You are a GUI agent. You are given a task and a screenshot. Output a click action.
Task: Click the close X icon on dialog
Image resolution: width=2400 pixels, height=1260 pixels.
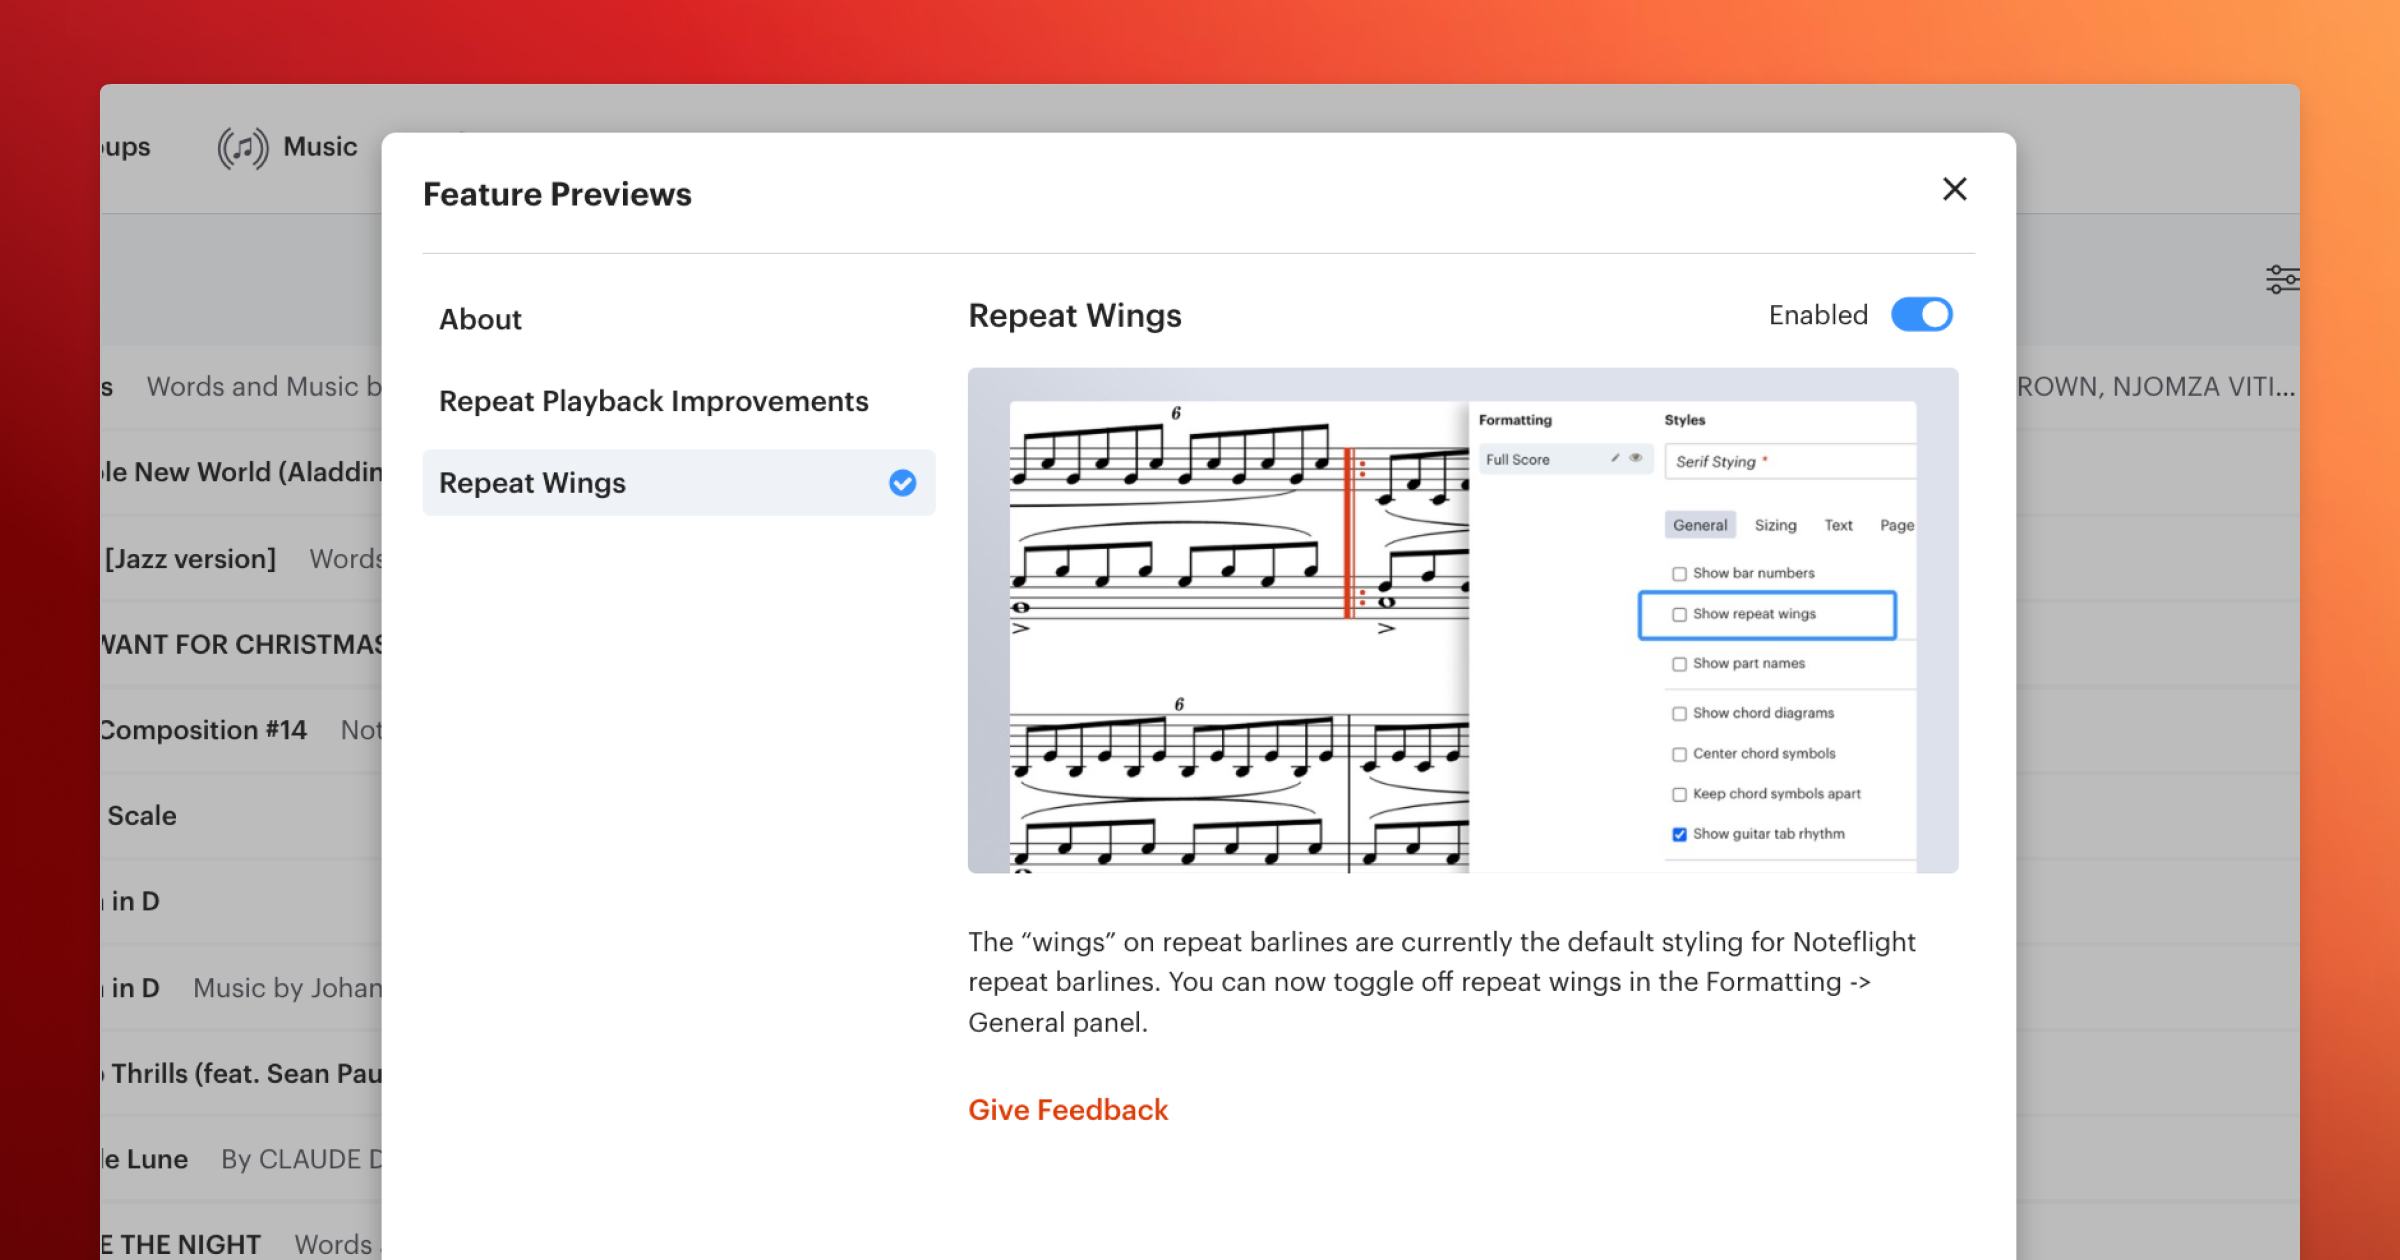click(x=1954, y=189)
